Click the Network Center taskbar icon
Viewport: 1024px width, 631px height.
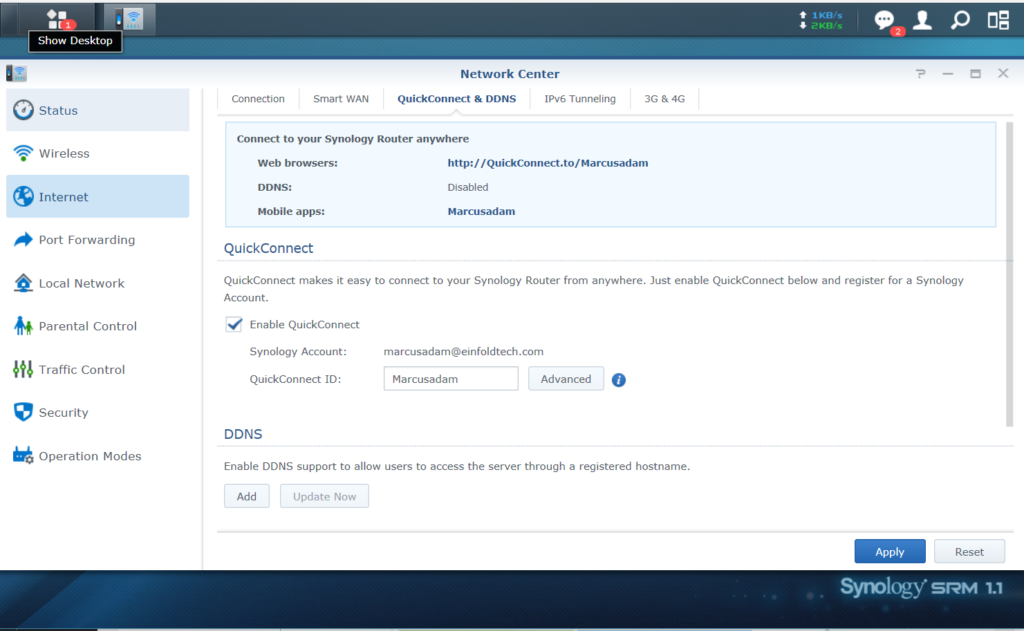pyautogui.click(x=129, y=20)
